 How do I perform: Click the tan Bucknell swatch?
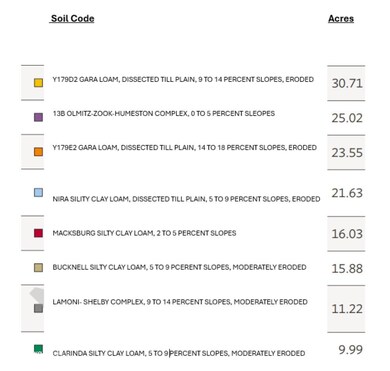point(39,267)
